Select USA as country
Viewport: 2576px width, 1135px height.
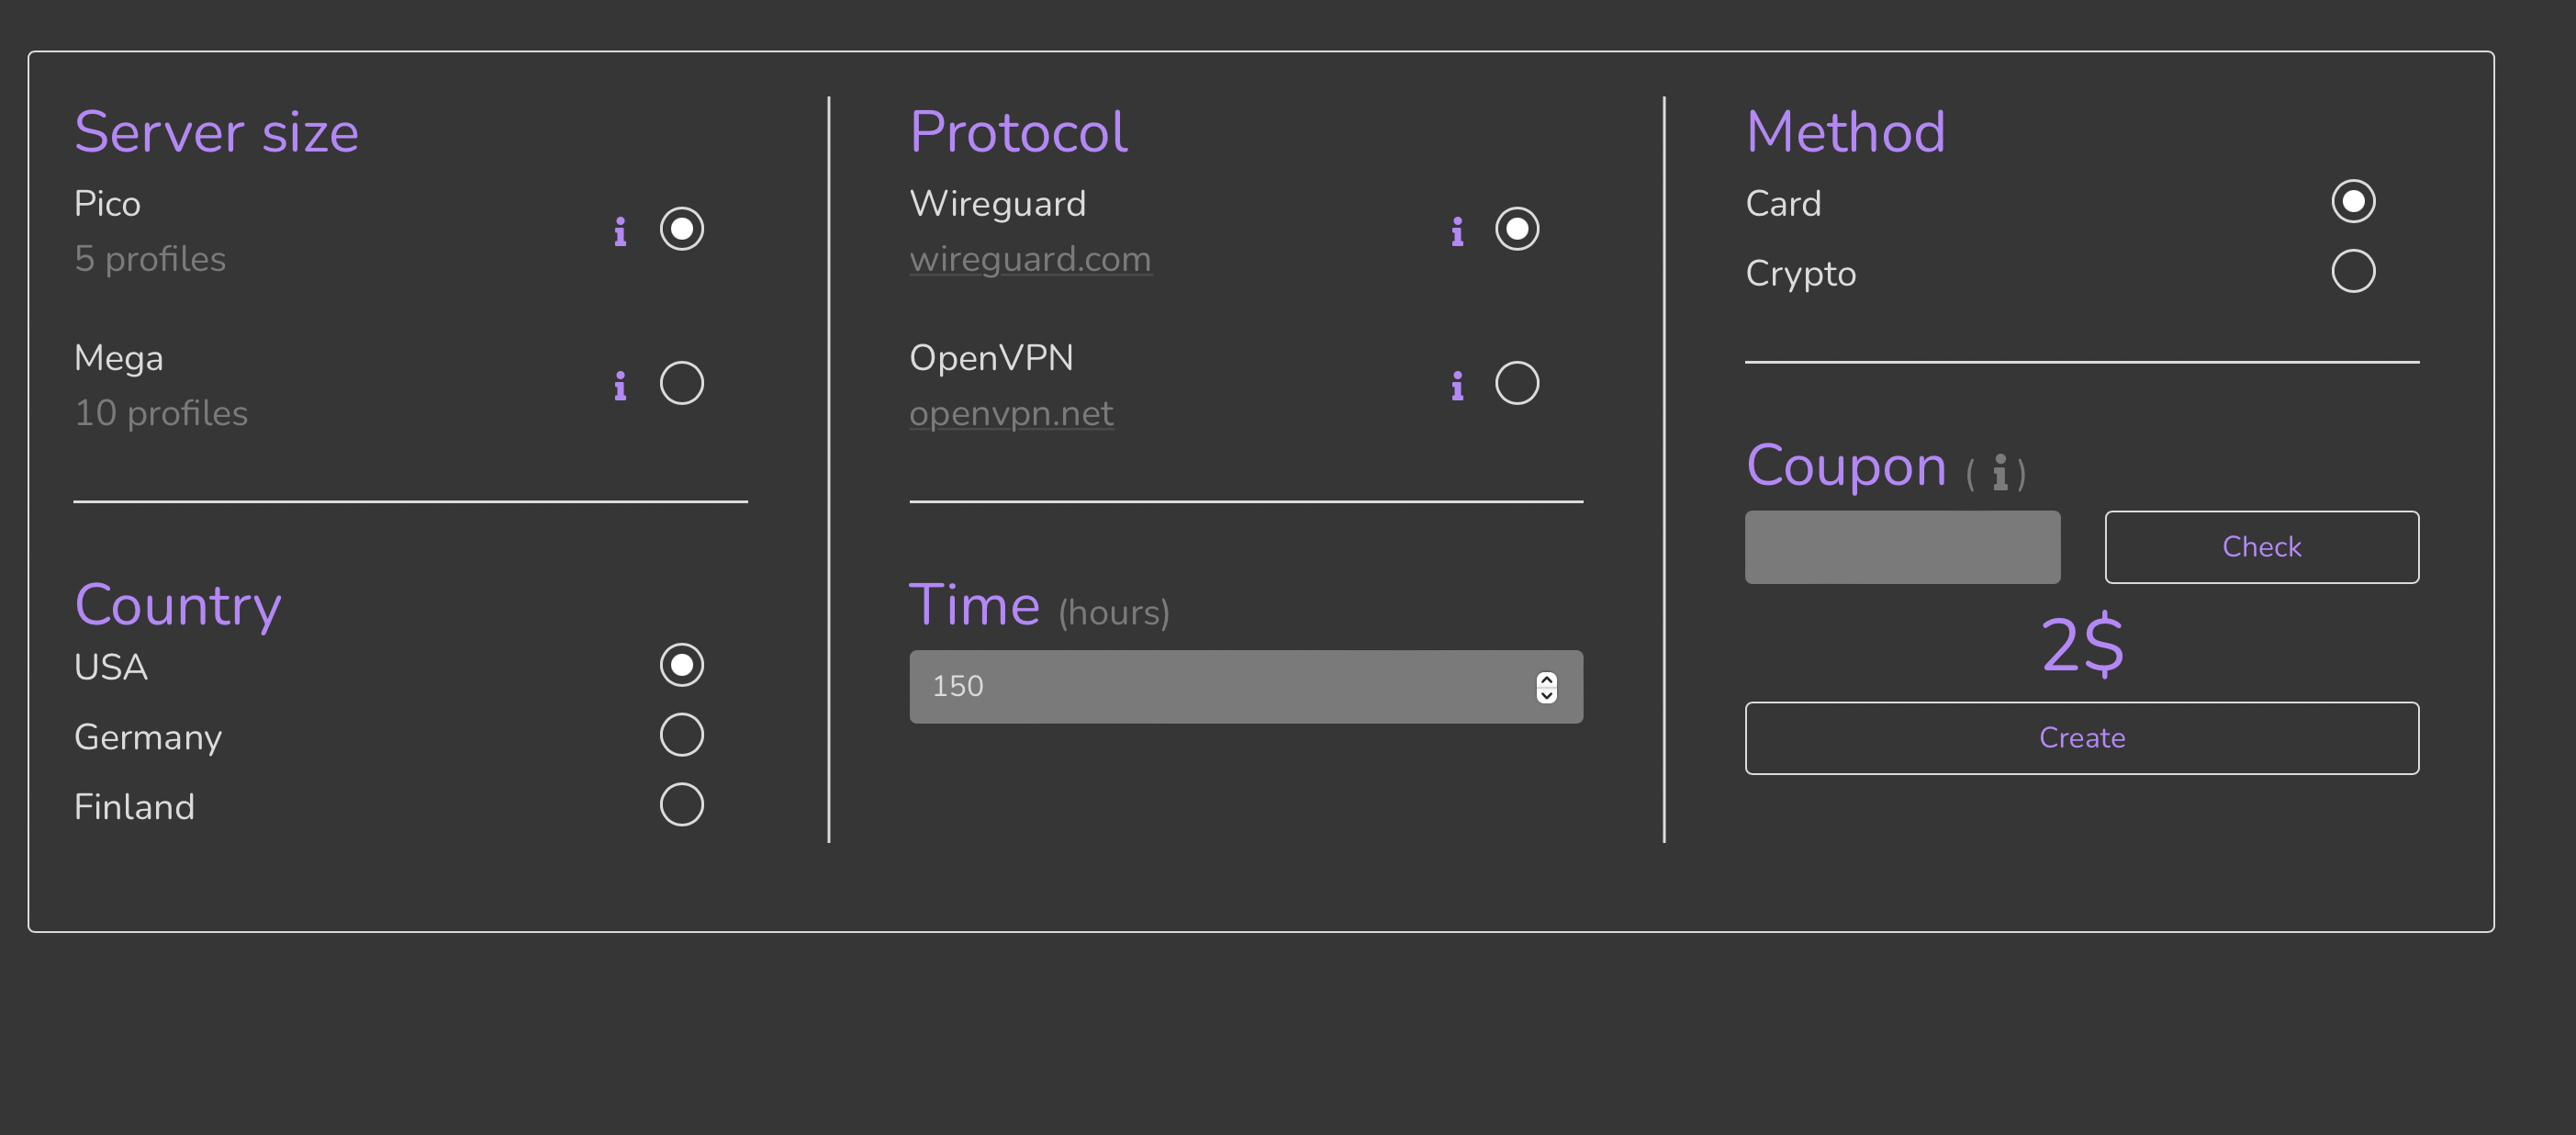pyautogui.click(x=681, y=664)
